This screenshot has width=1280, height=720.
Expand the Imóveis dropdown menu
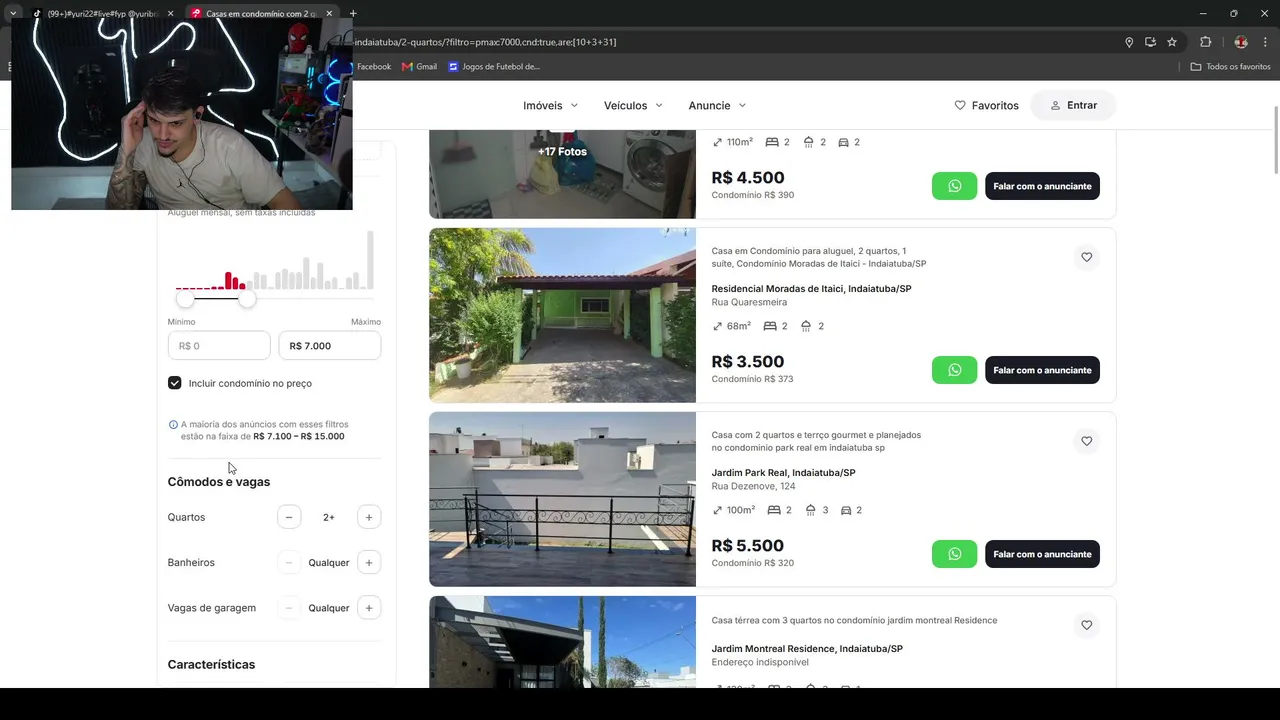(x=551, y=105)
